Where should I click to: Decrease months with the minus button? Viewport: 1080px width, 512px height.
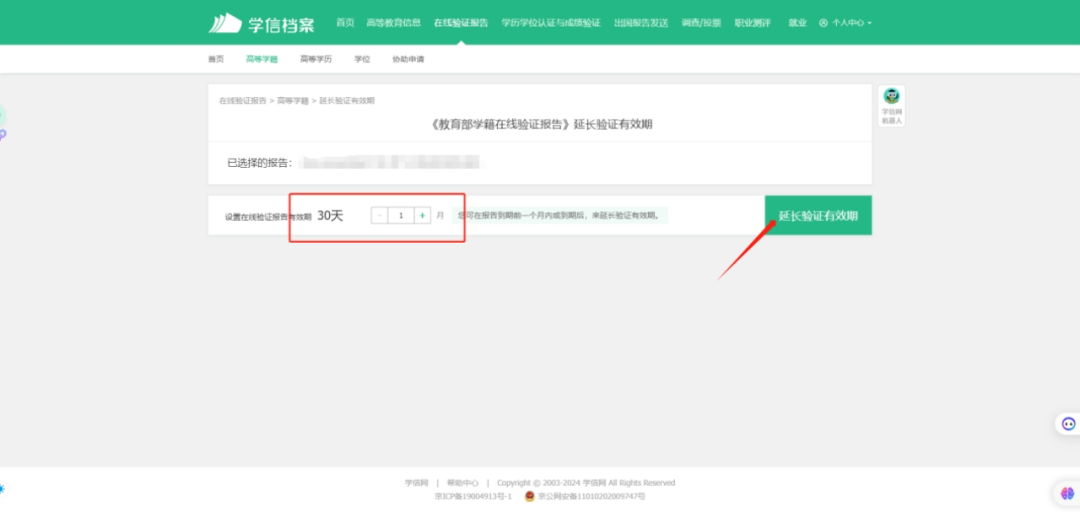click(x=379, y=216)
